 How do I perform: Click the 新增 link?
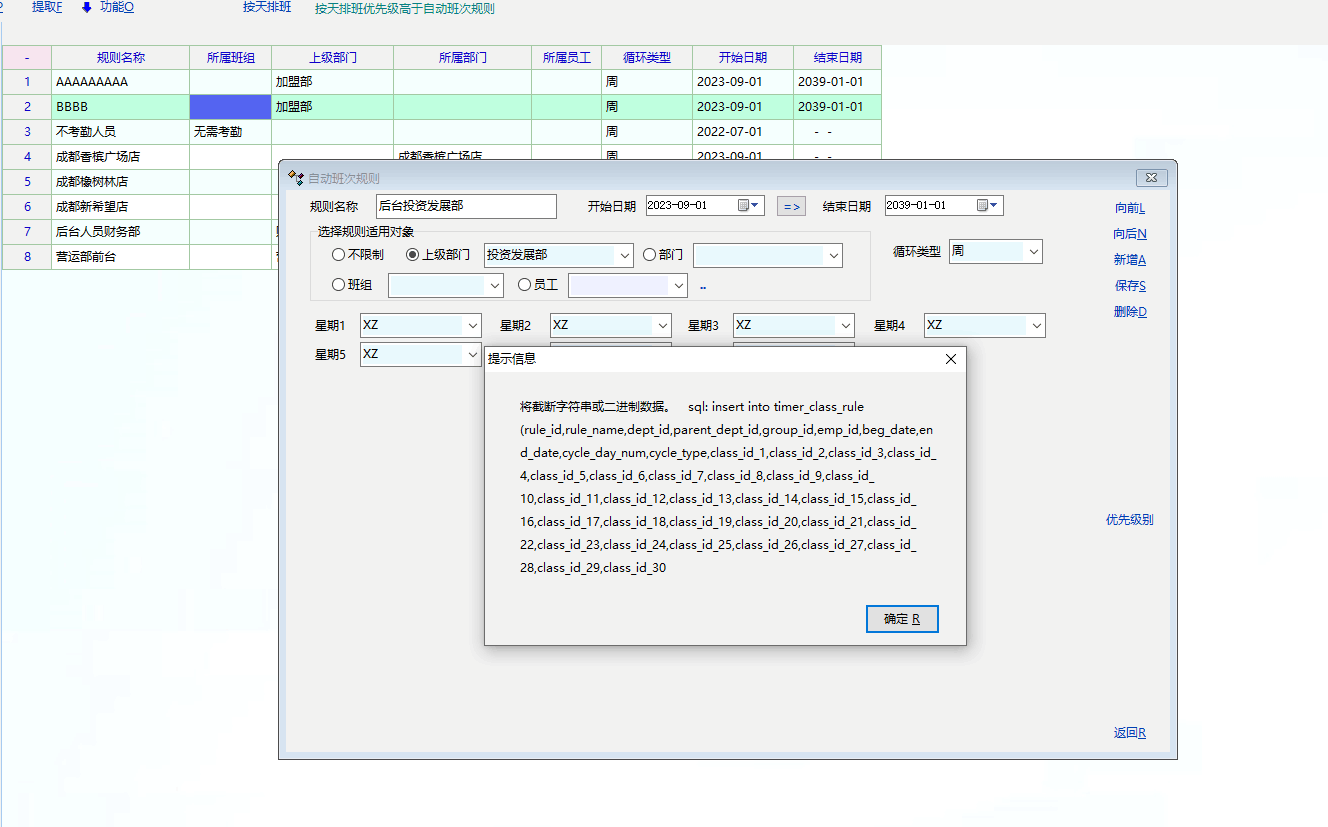[1130, 260]
